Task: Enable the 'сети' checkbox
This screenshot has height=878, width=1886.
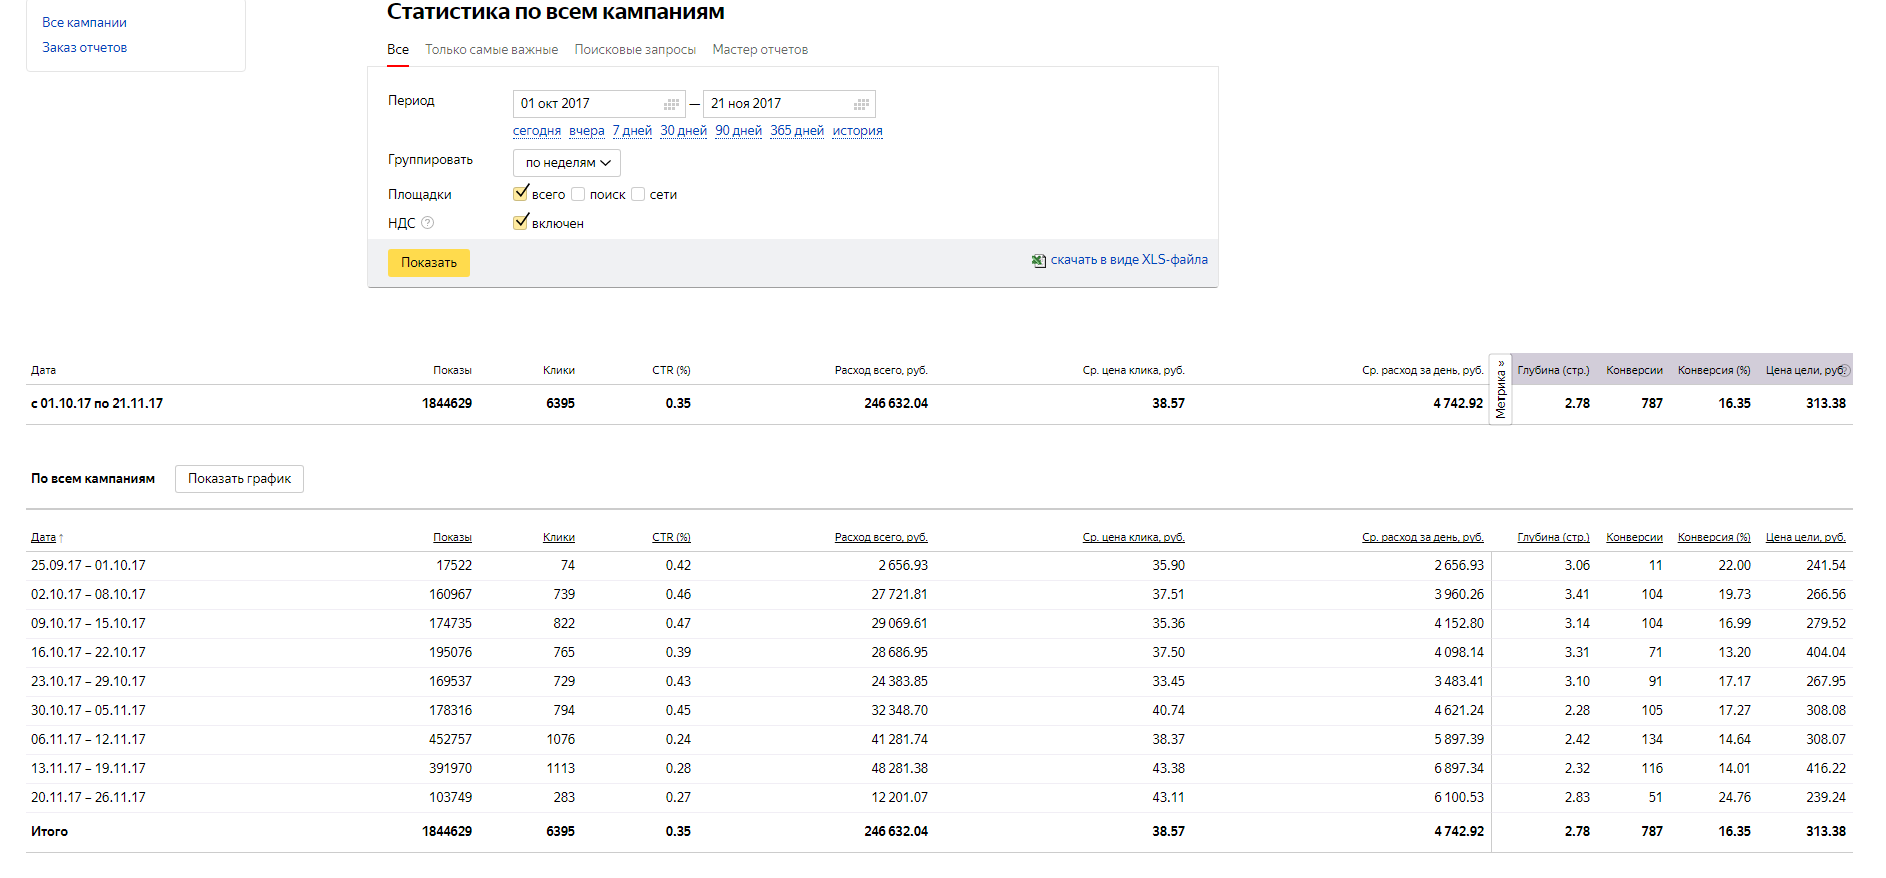Action: tap(638, 194)
